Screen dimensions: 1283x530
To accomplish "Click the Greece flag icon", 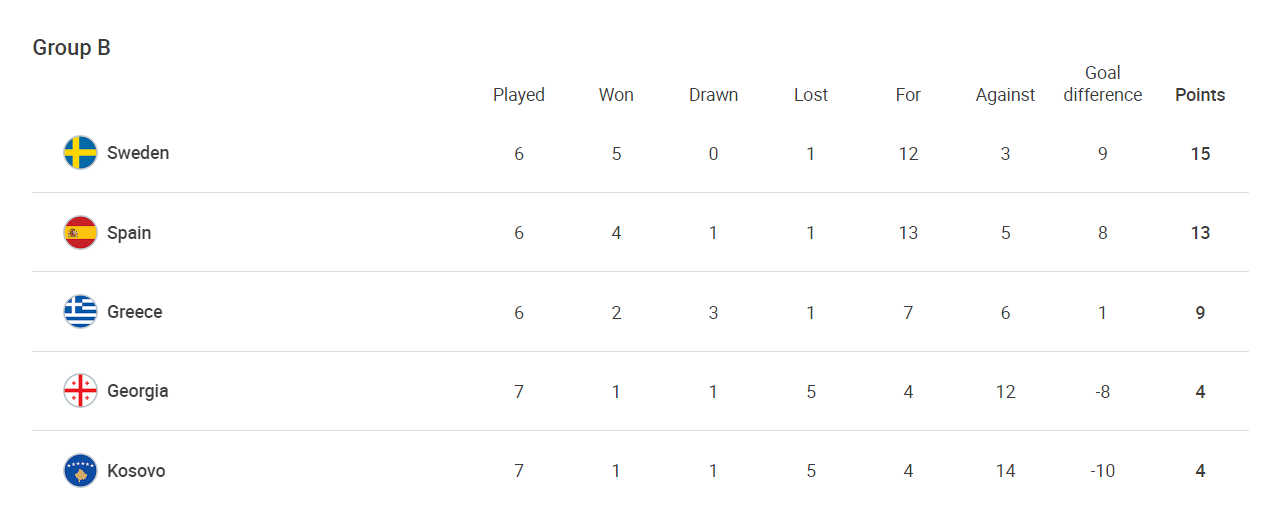I will pos(80,312).
